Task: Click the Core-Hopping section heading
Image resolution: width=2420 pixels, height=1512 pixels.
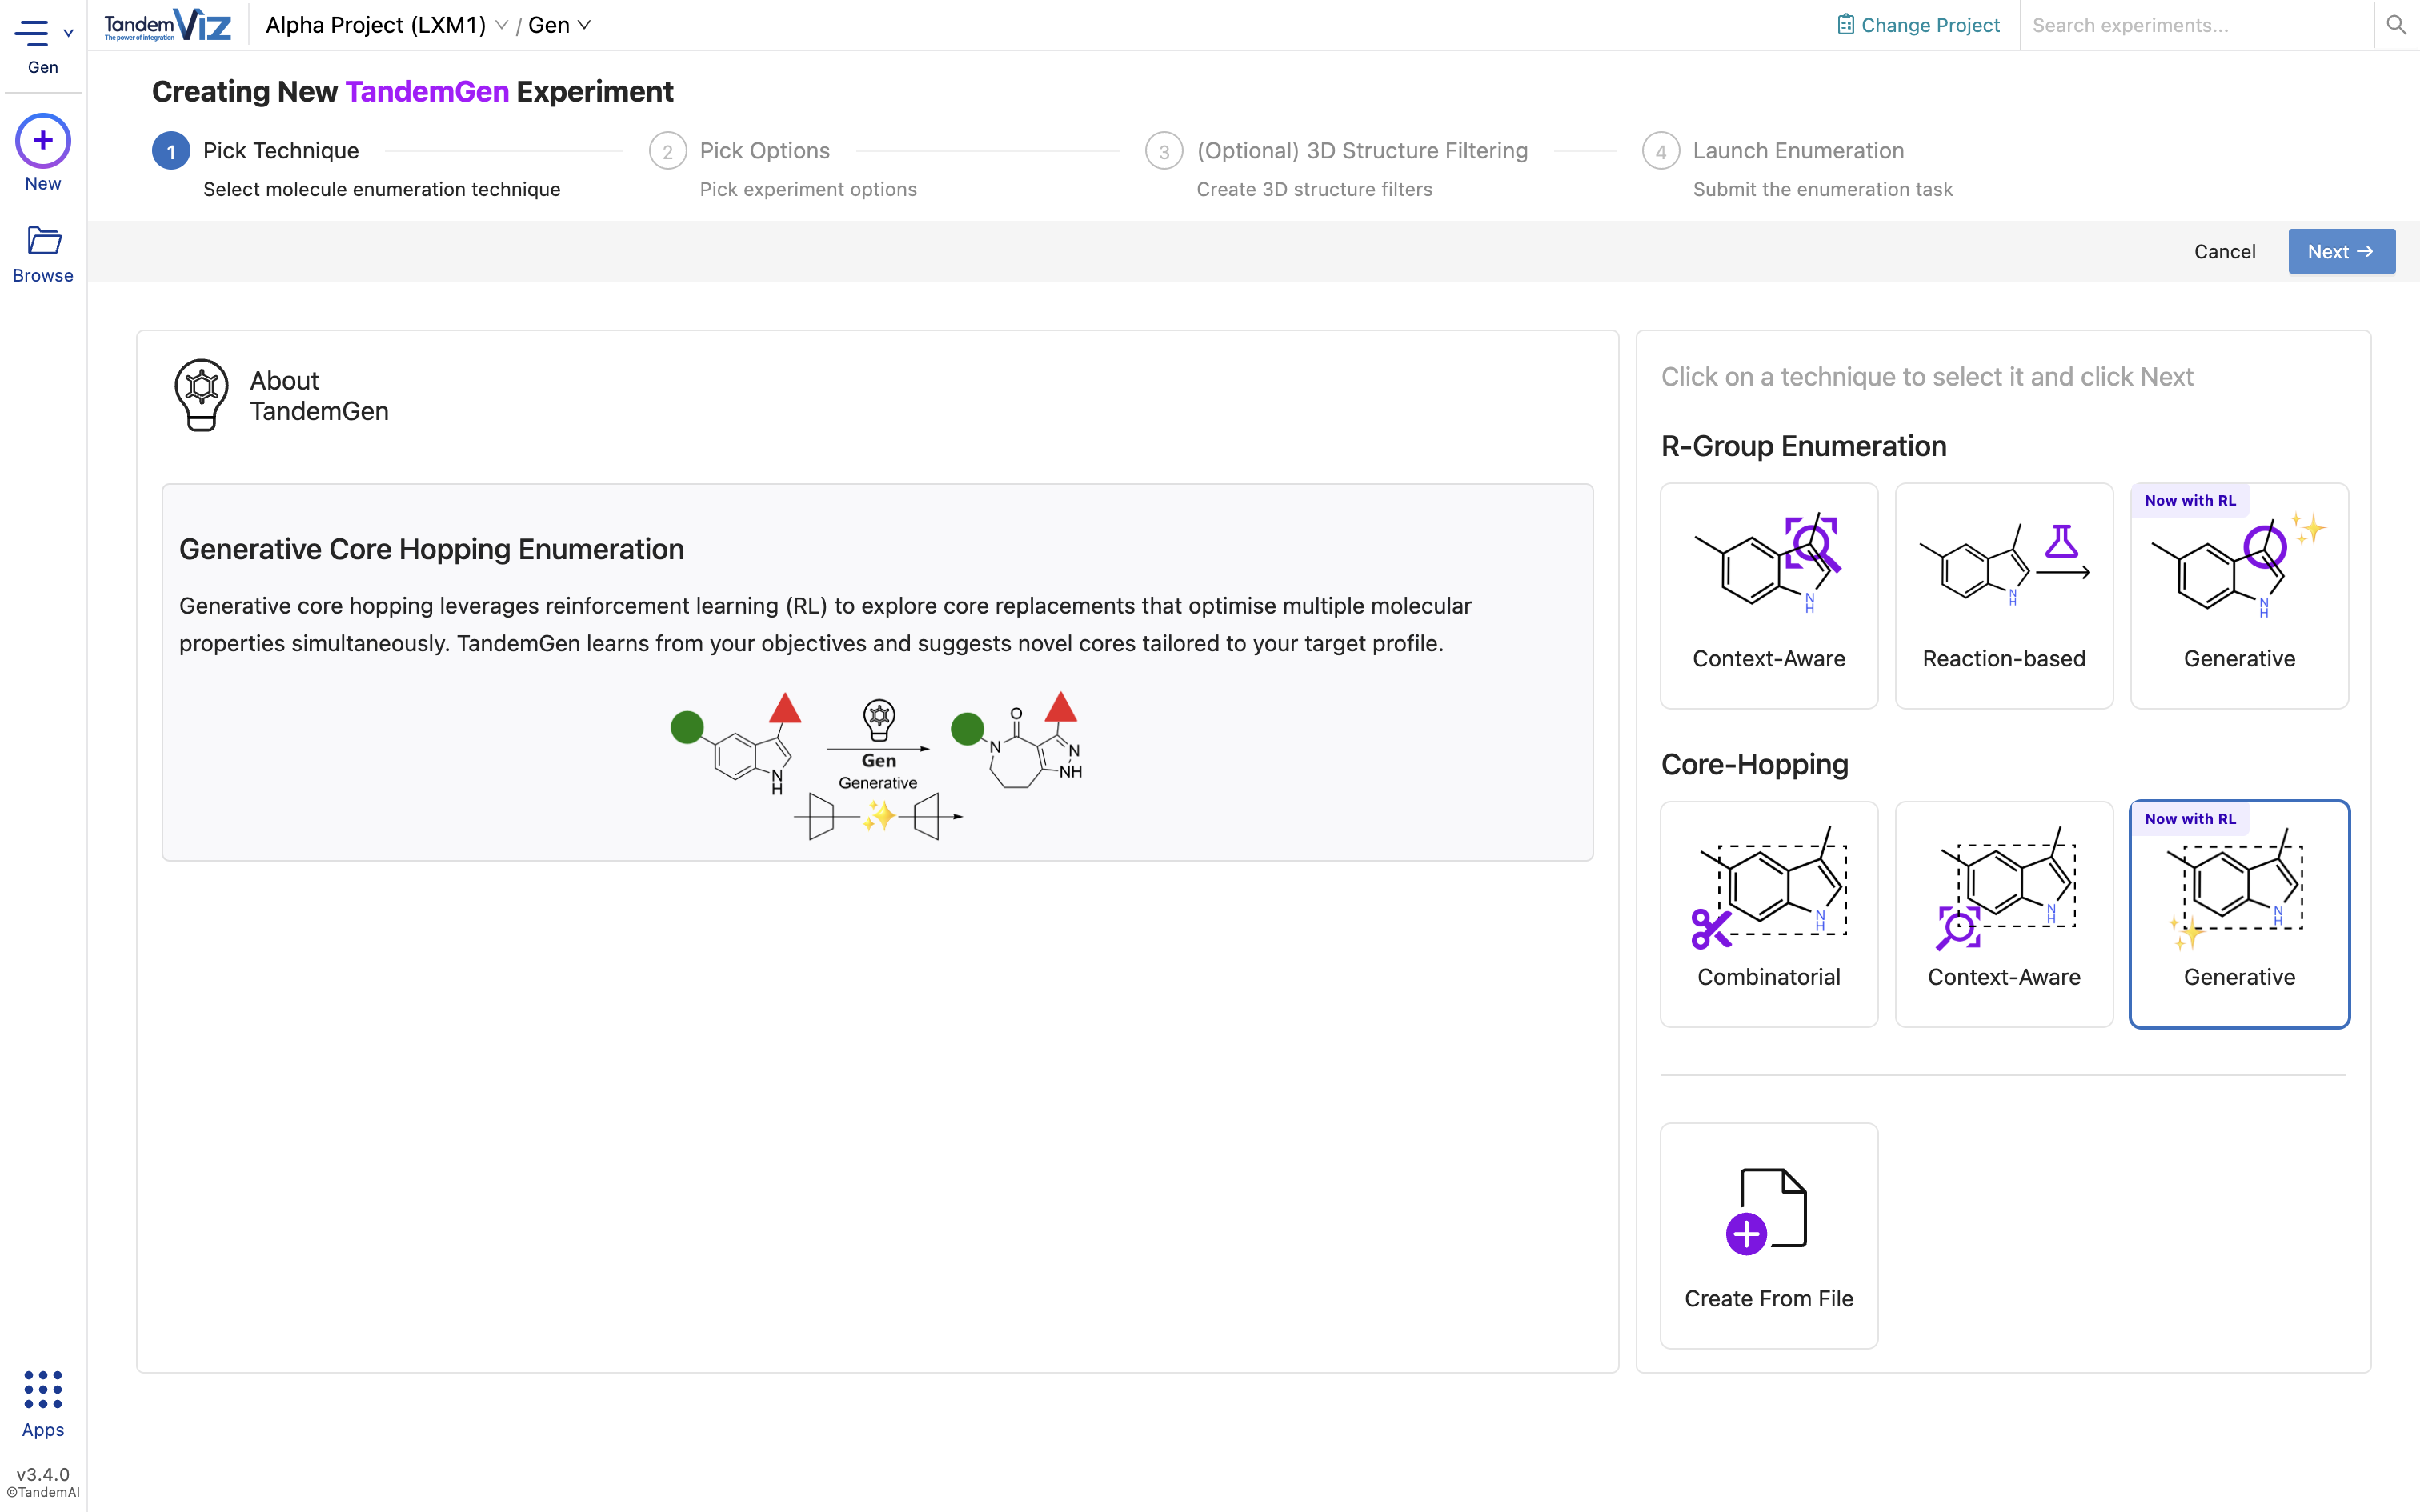Action: (1754, 764)
